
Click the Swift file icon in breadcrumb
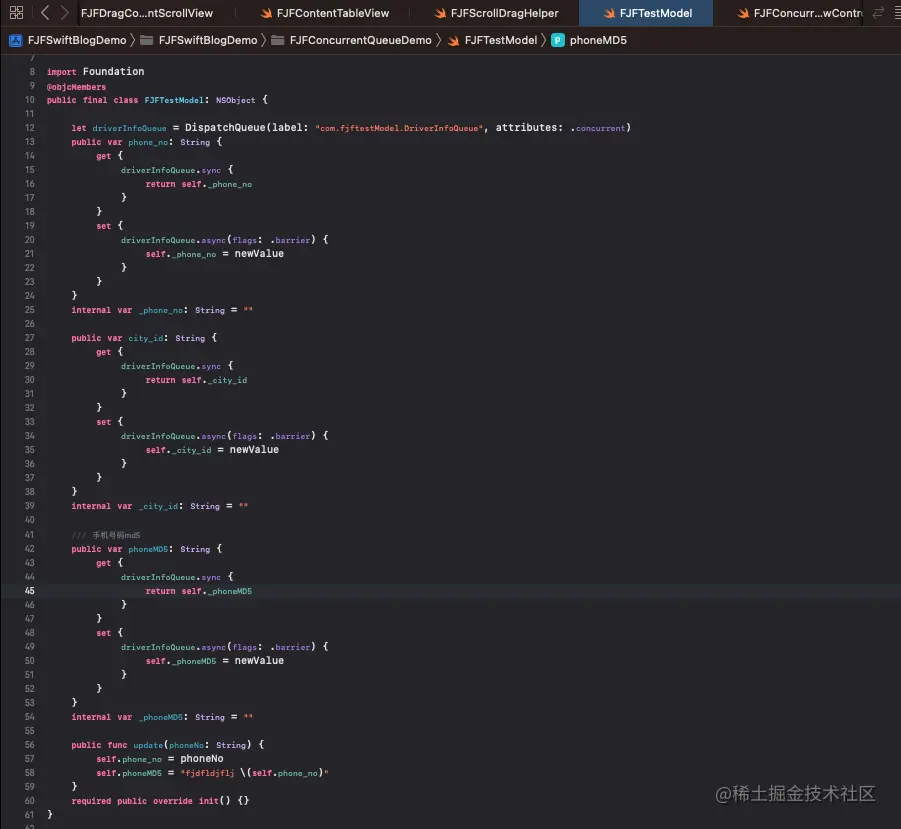click(x=453, y=41)
